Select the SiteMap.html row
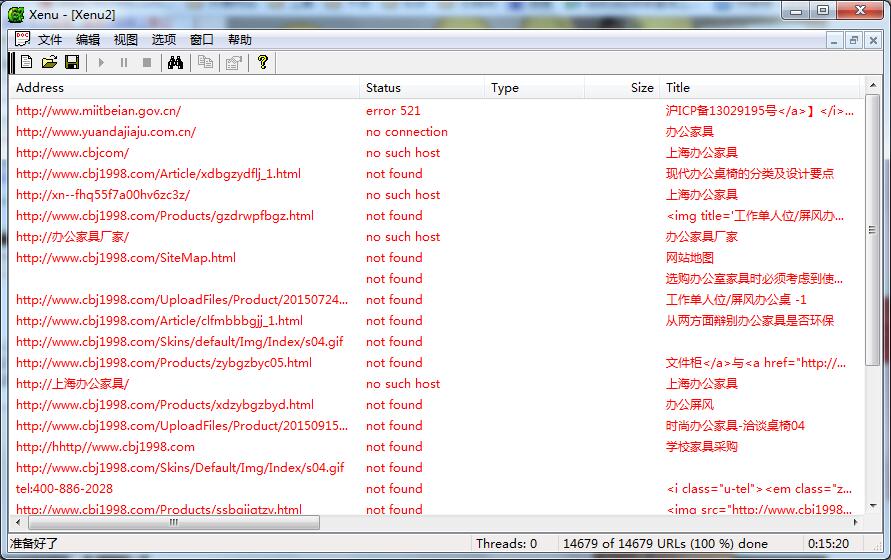Viewport: 891px width, 560px height. [x=435, y=258]
